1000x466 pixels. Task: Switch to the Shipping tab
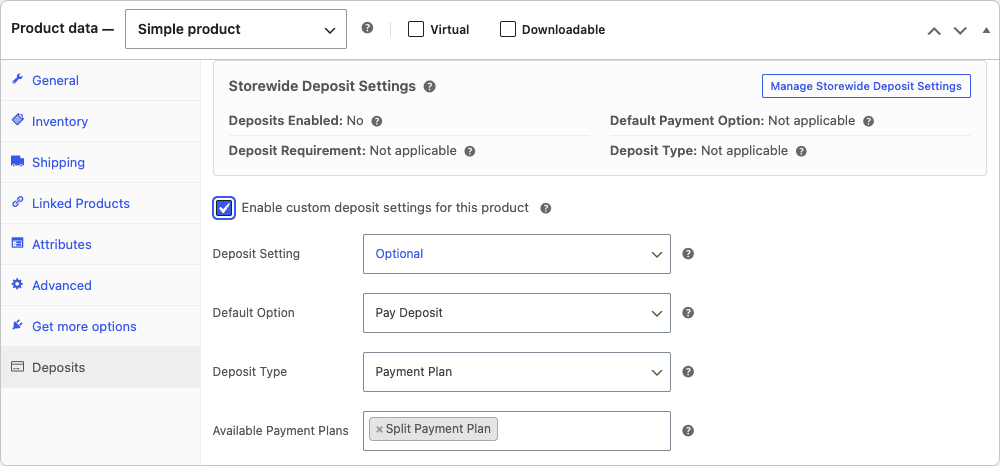pyautogui.click(x=100, y=162)
